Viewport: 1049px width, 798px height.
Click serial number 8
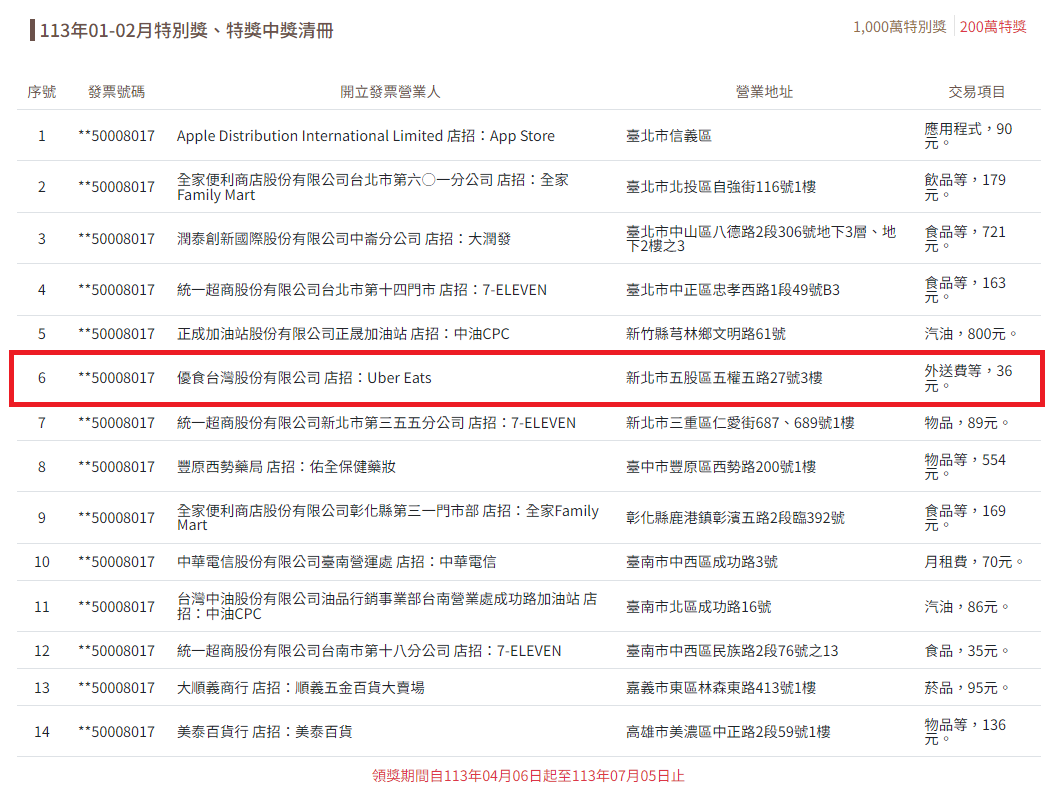[41, 467]
